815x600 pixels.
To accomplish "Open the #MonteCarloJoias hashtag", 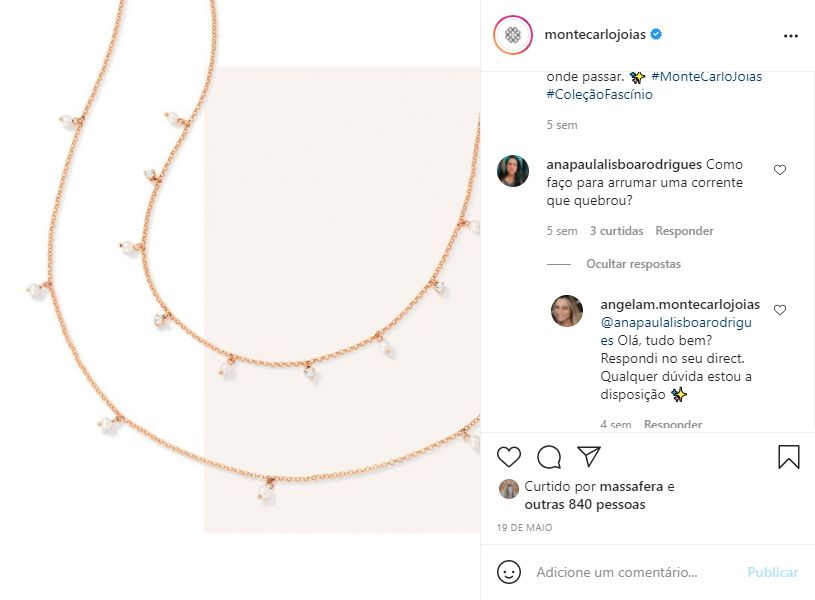I will point(704,76).
